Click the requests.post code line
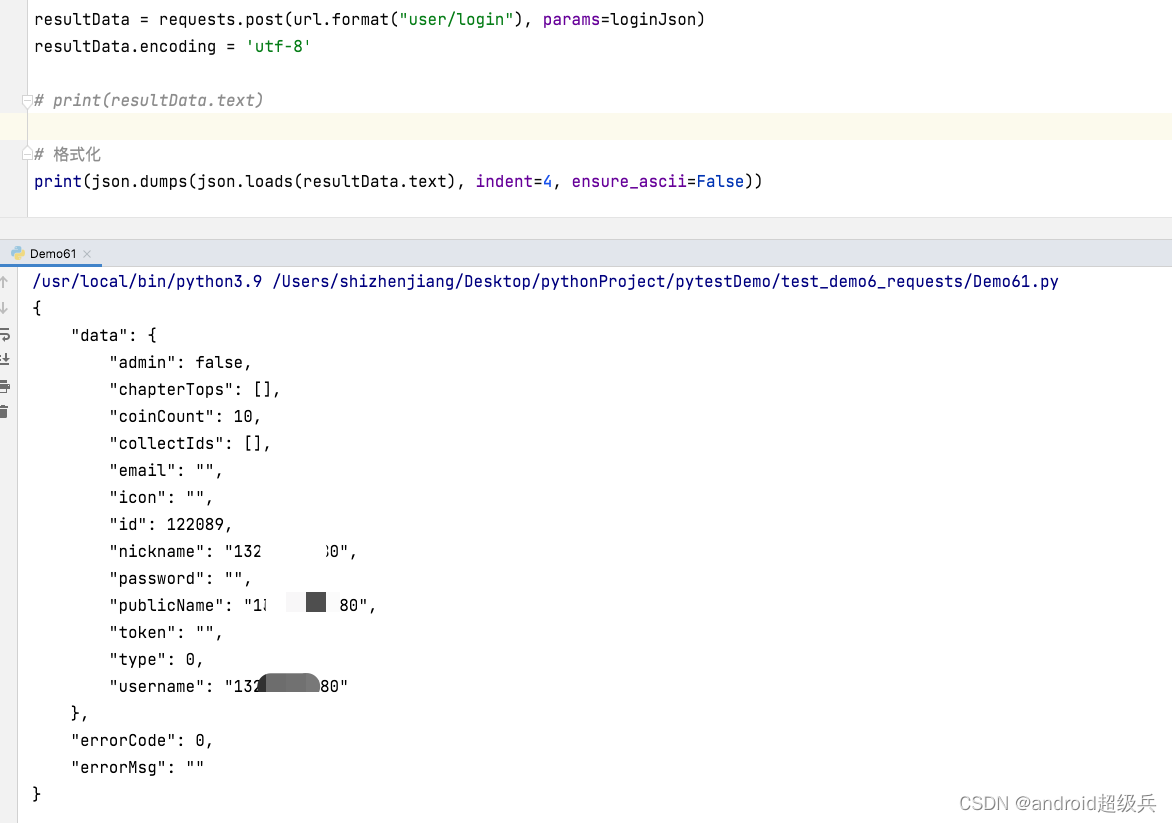 [x=369, y=19]
